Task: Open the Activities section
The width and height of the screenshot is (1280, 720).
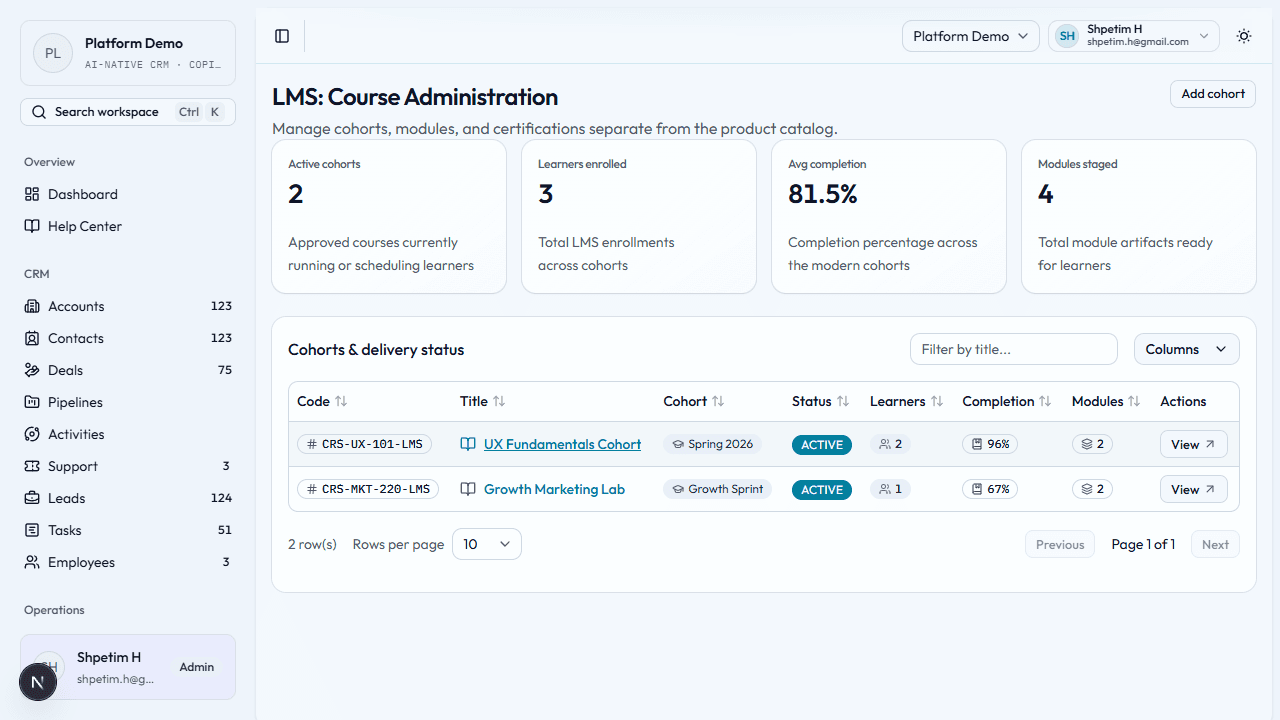Action: pos(77,434)
